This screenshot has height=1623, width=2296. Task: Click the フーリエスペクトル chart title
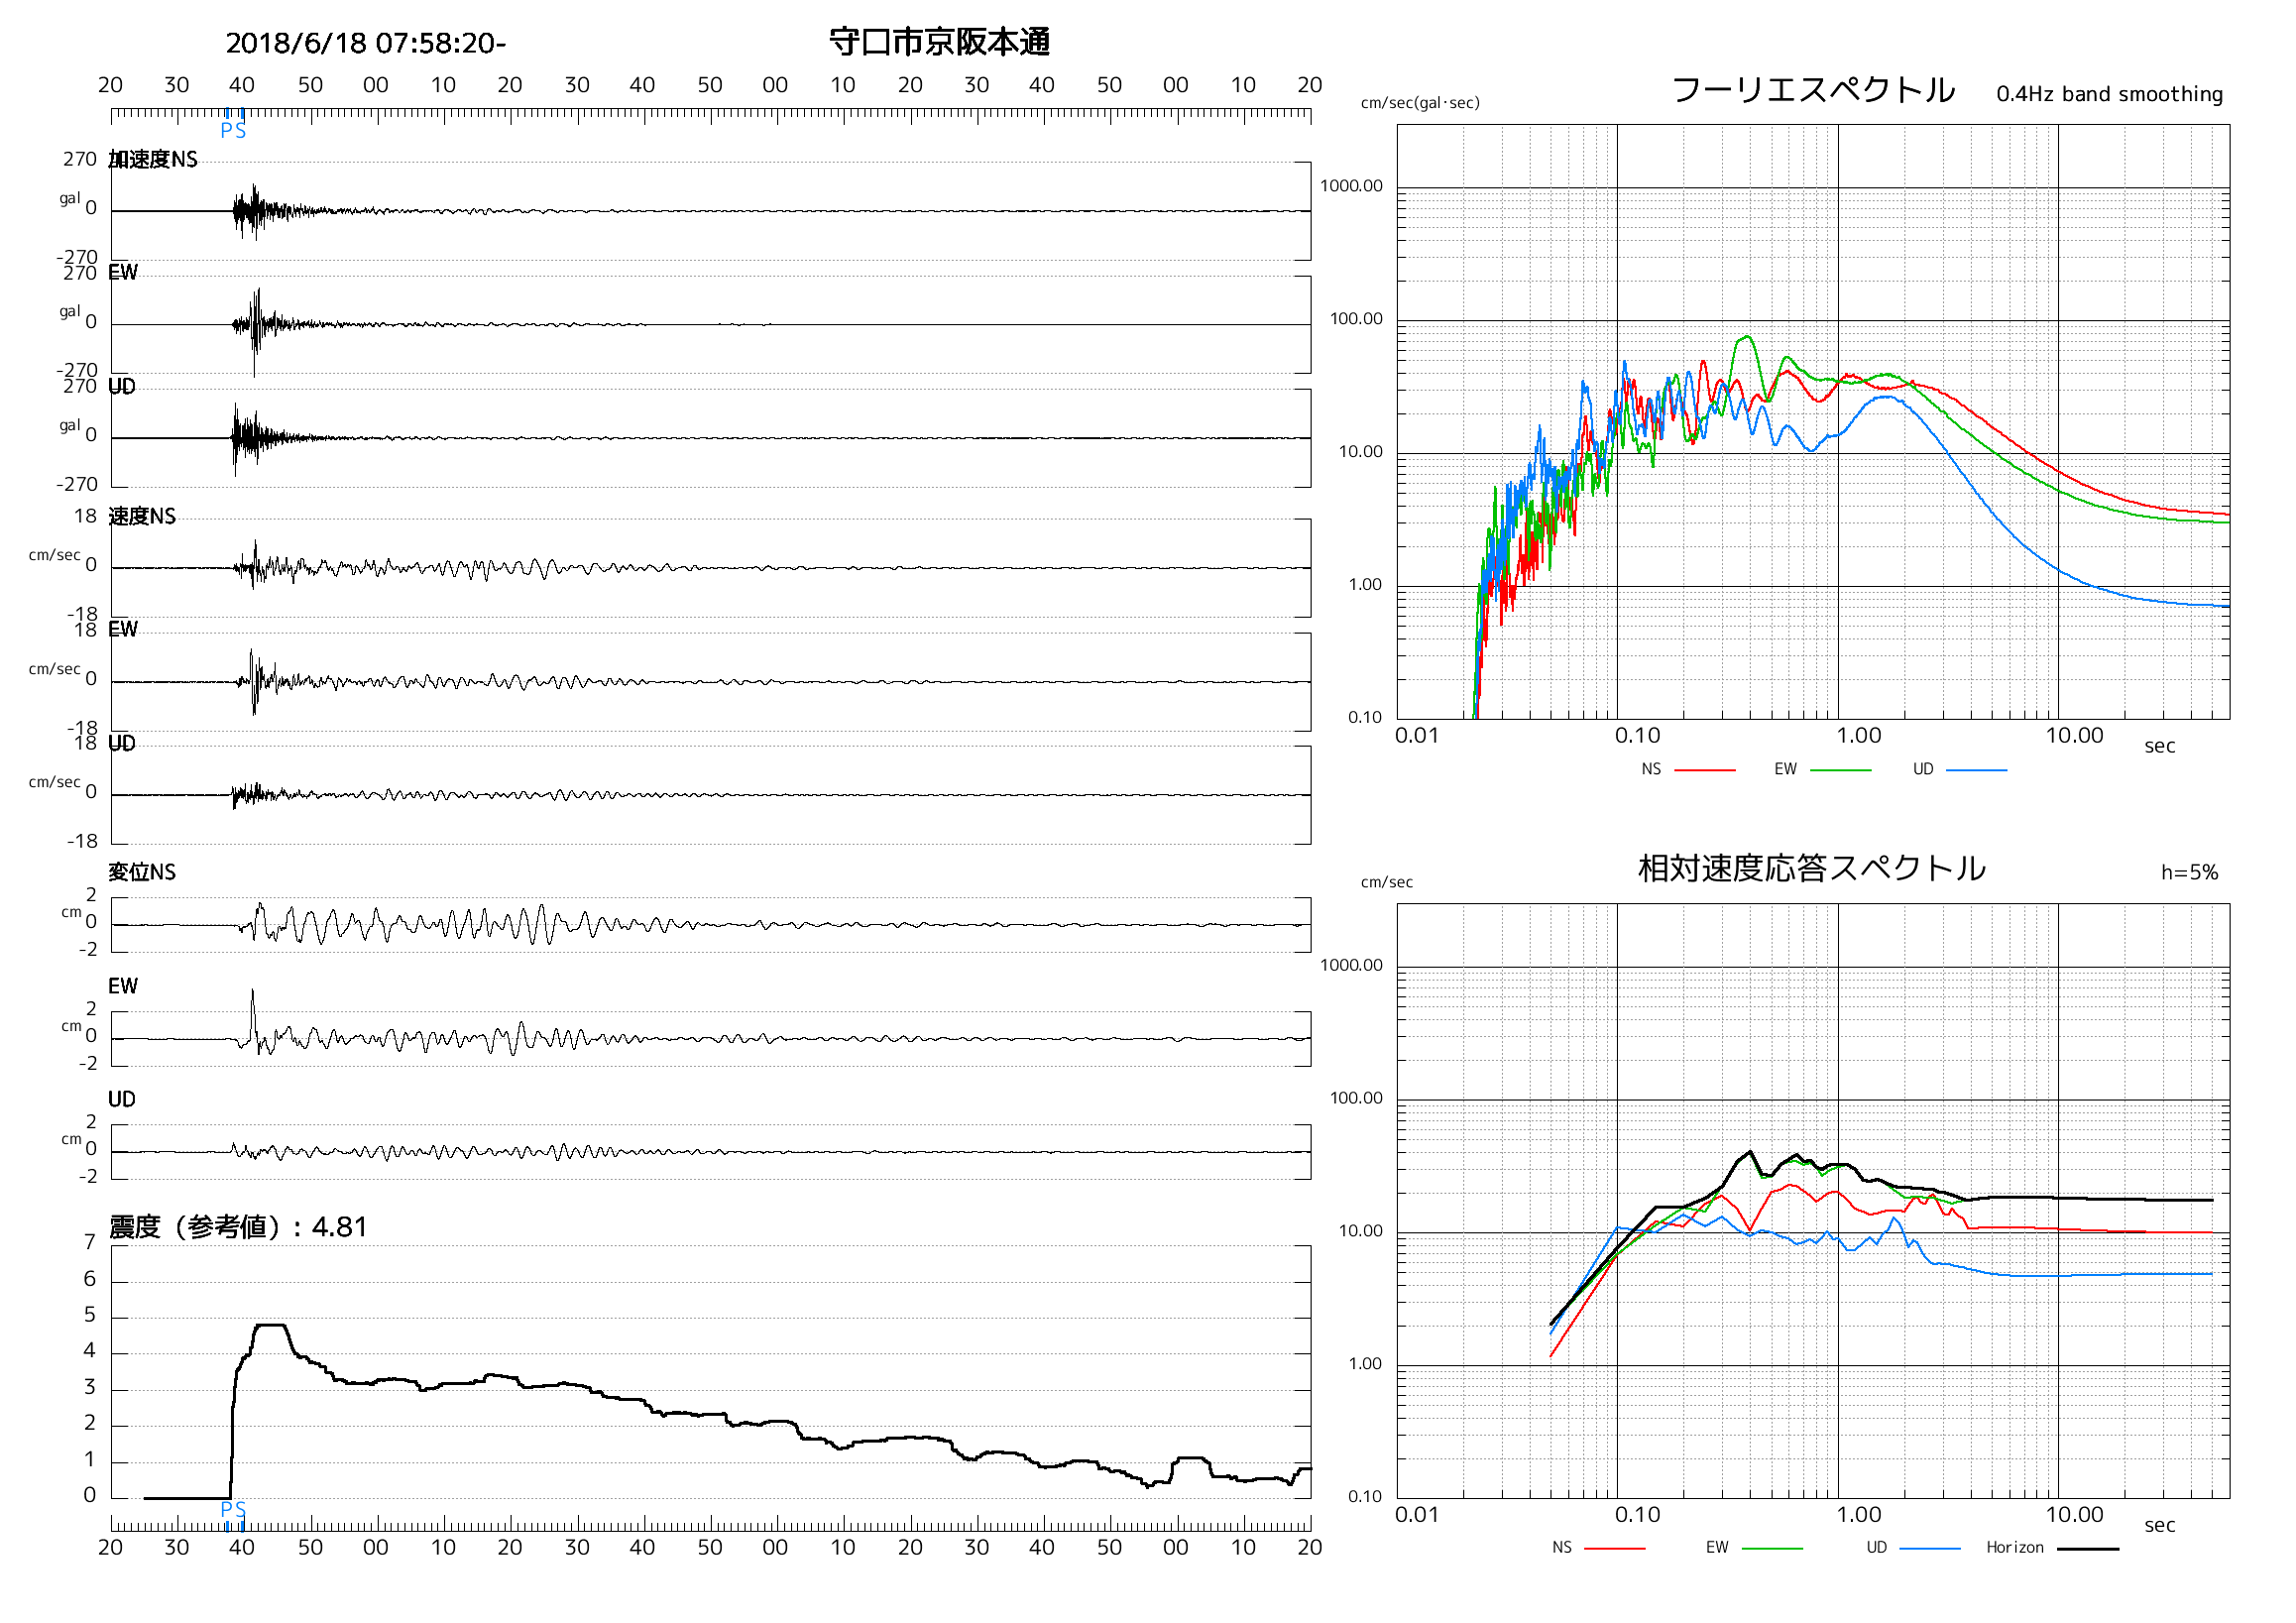1813,90
